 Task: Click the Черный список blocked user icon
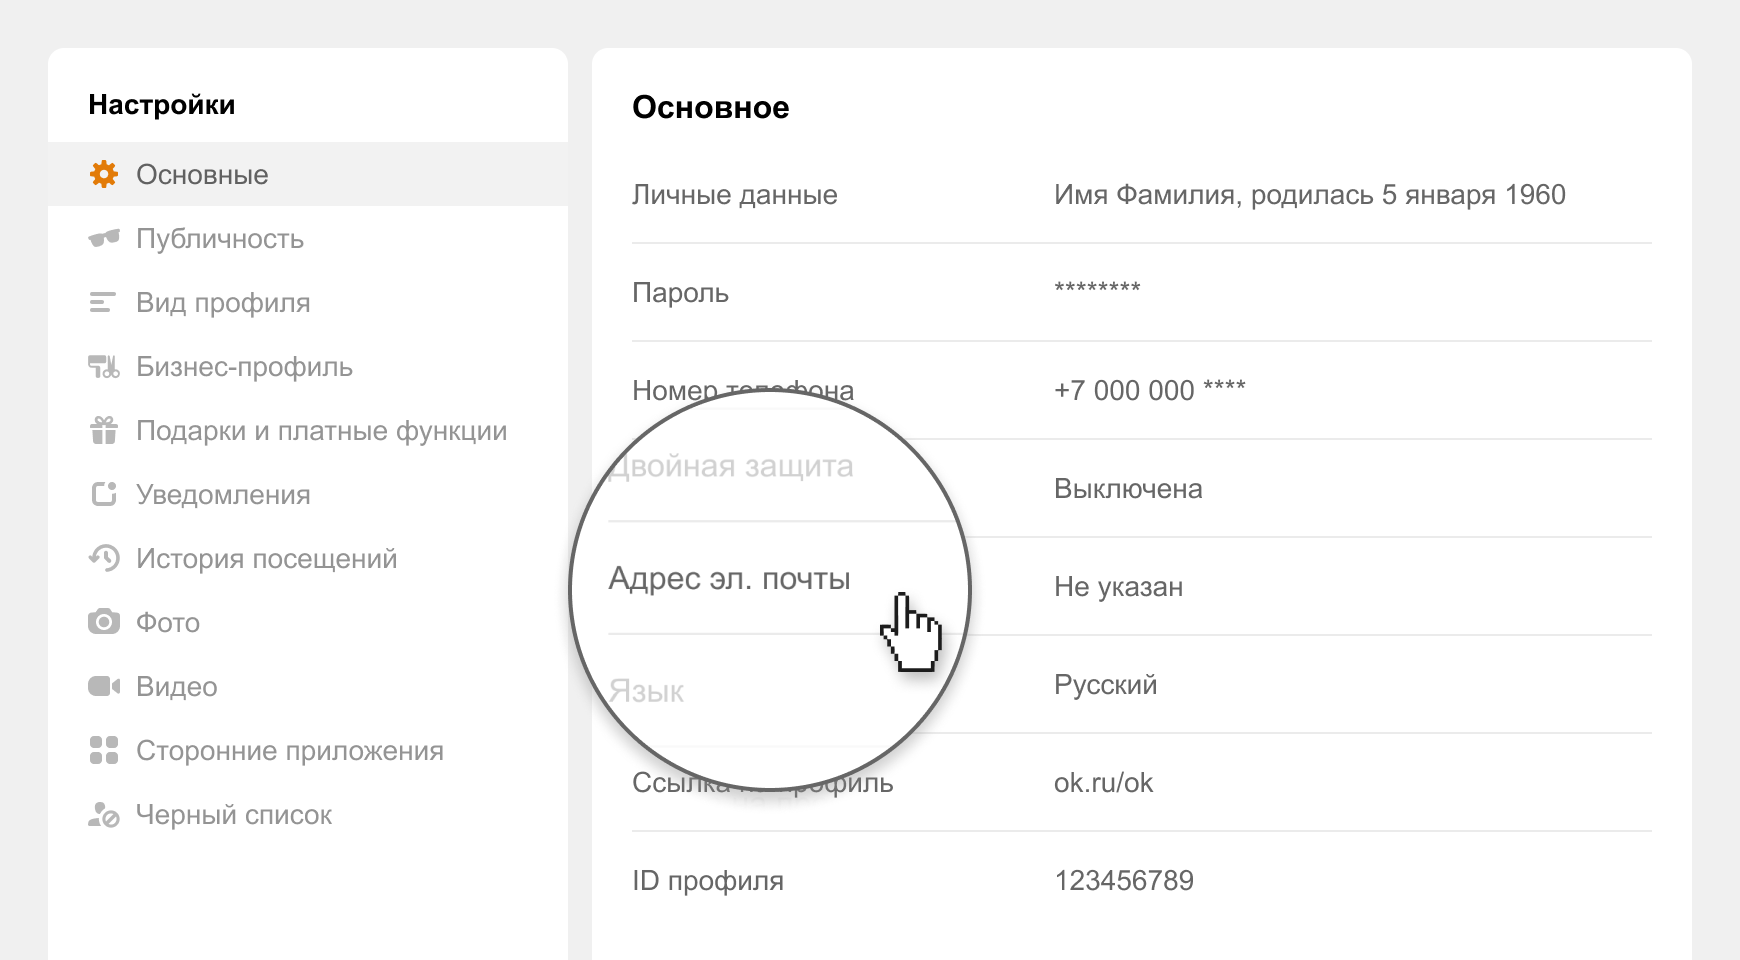[x=104, y=815]
